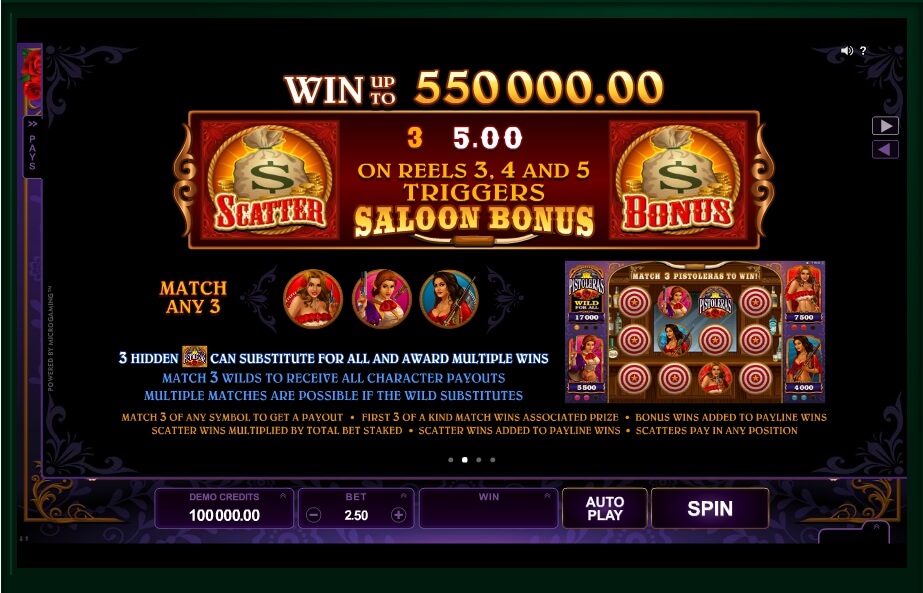Decrease bet with minus button
This screenshot has height=593, width=923.
pos(314,515)
